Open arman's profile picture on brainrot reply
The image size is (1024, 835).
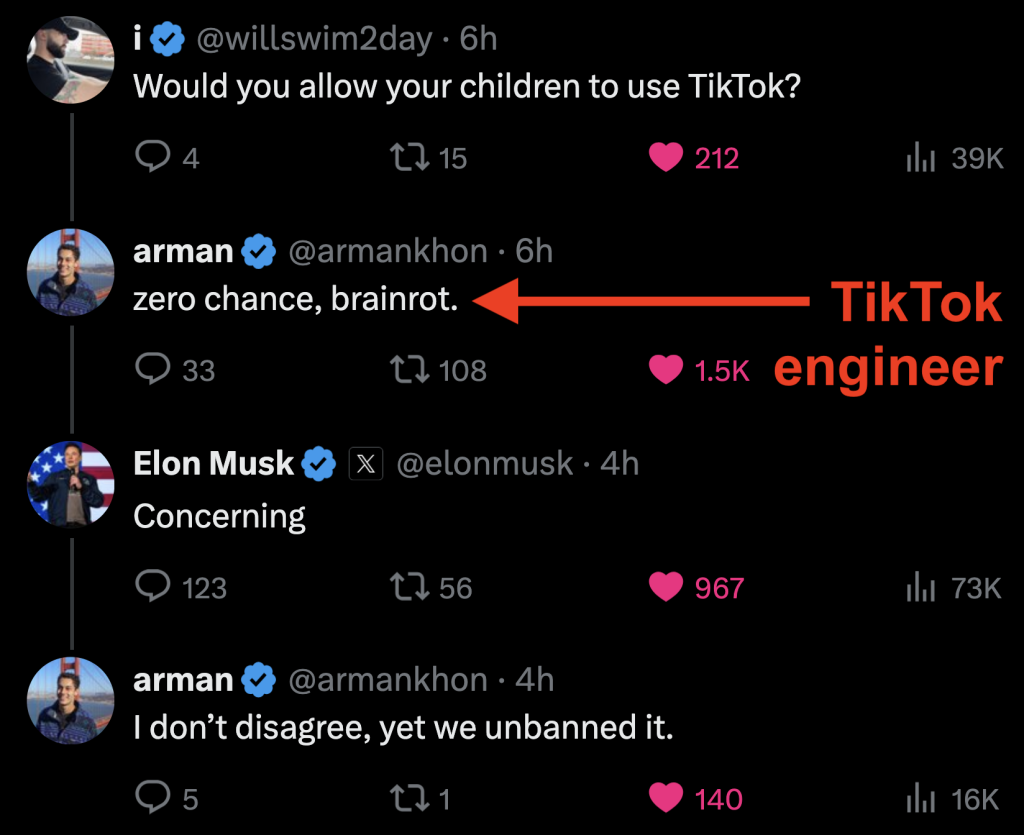[71, 272]
